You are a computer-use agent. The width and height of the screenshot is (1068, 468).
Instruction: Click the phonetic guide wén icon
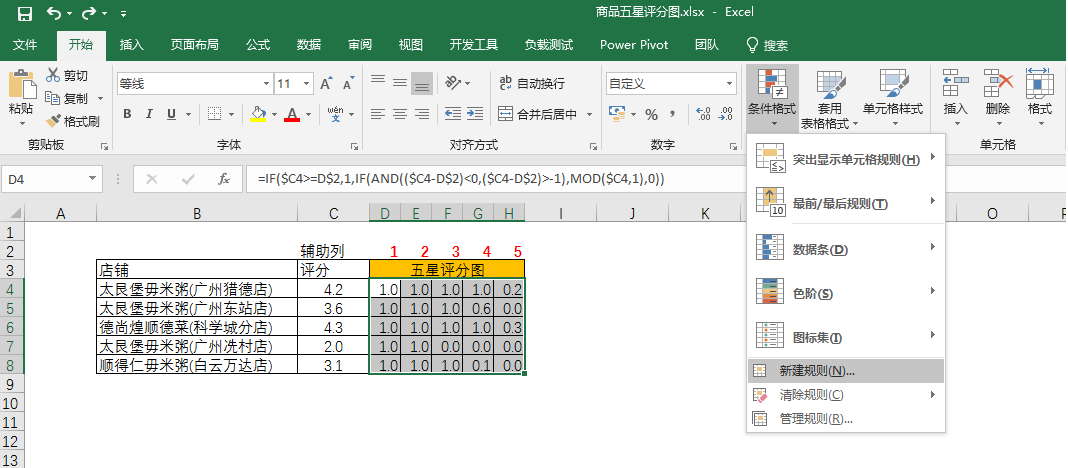[335, 114]
